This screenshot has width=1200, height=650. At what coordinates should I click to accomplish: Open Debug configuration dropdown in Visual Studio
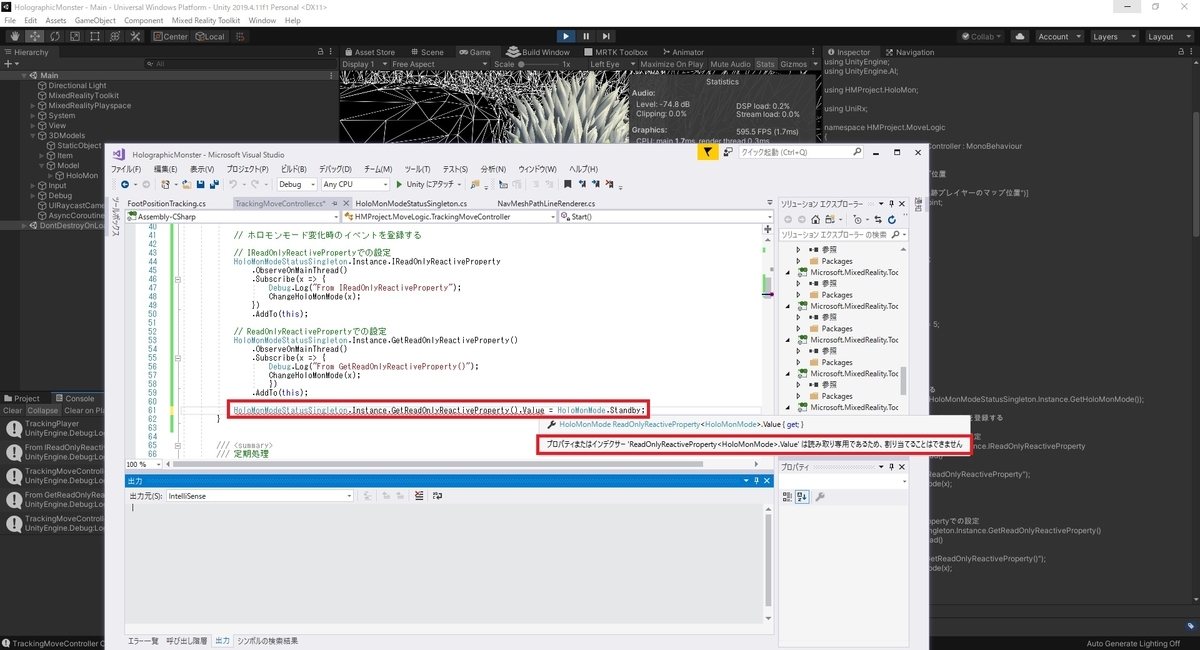[x=297, y=184]
